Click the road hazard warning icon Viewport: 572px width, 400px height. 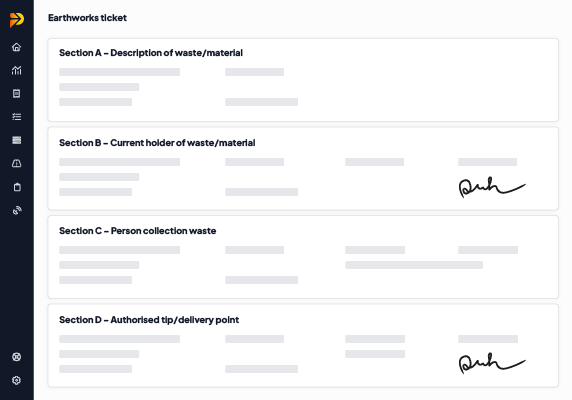pyautogui.click(x=16, y=163)
